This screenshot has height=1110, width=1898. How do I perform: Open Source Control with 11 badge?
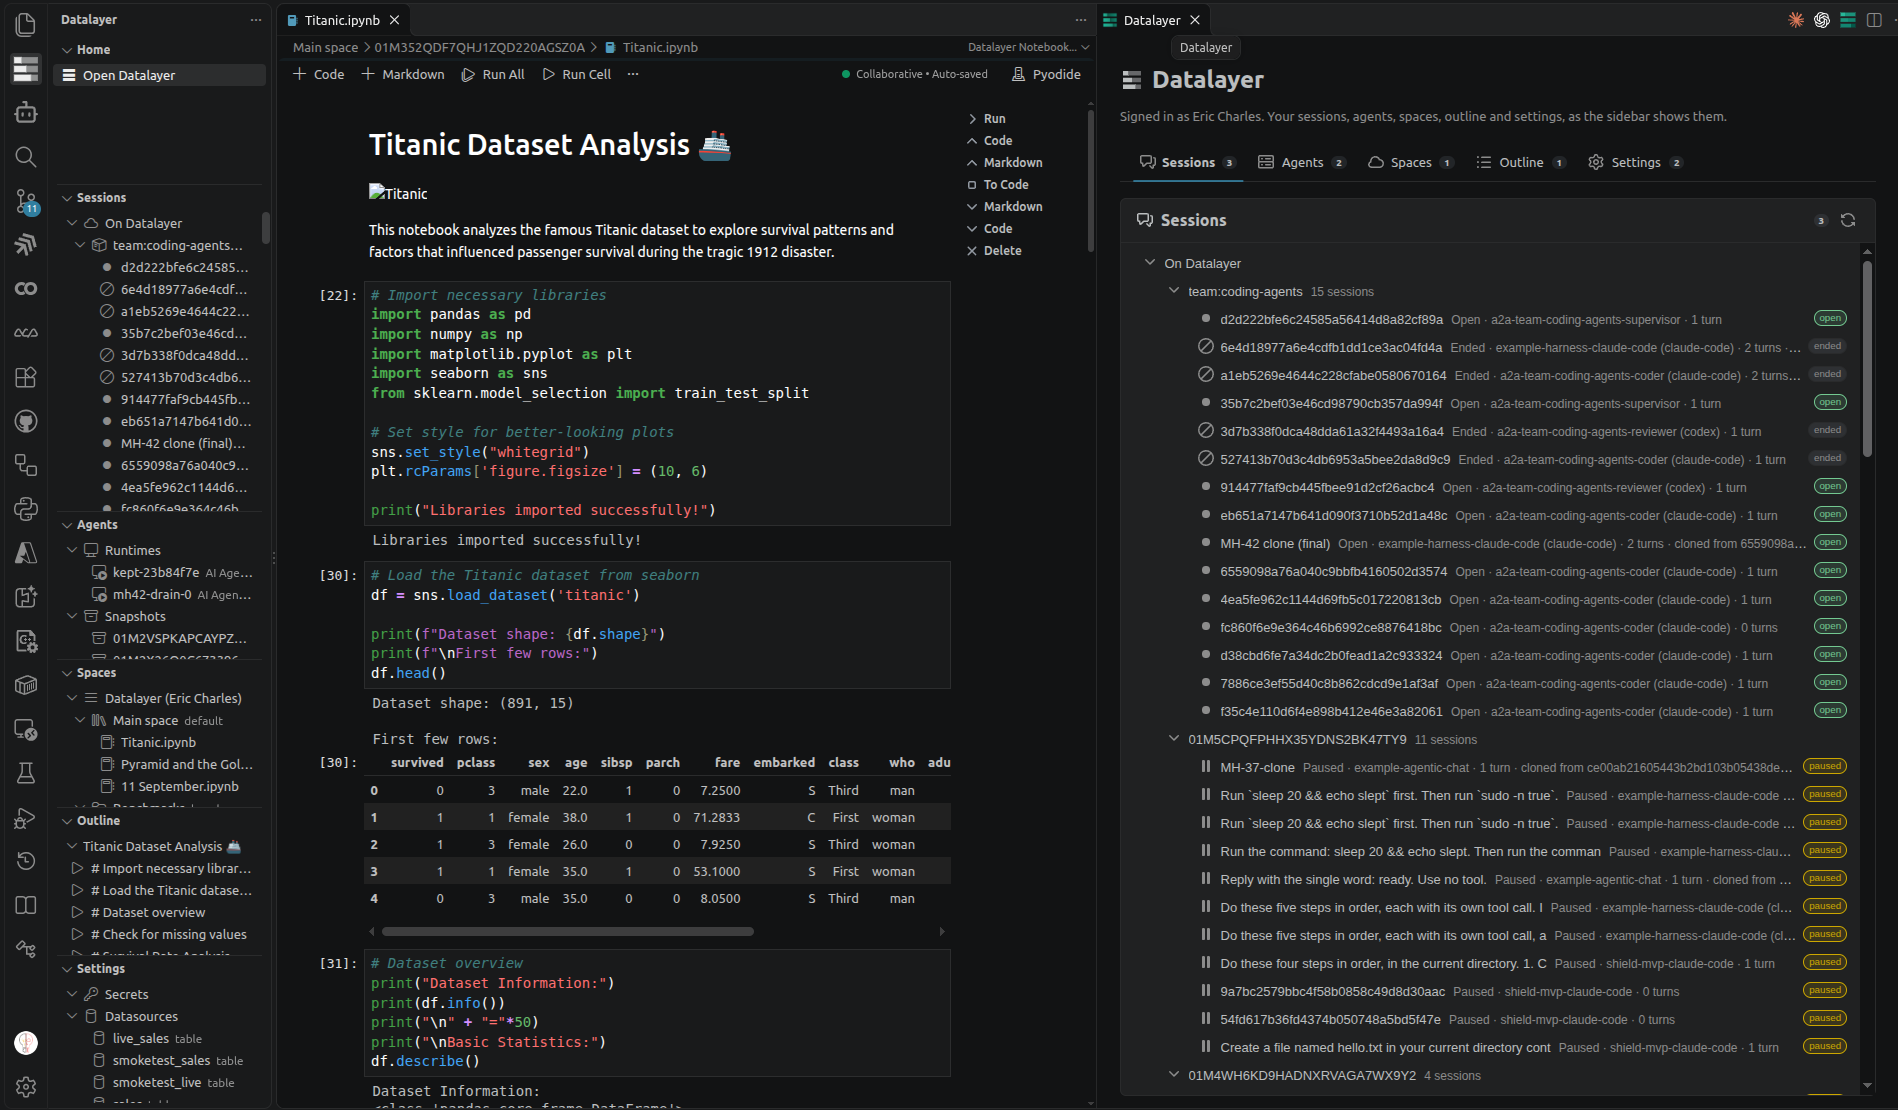(x=26, y=201)
